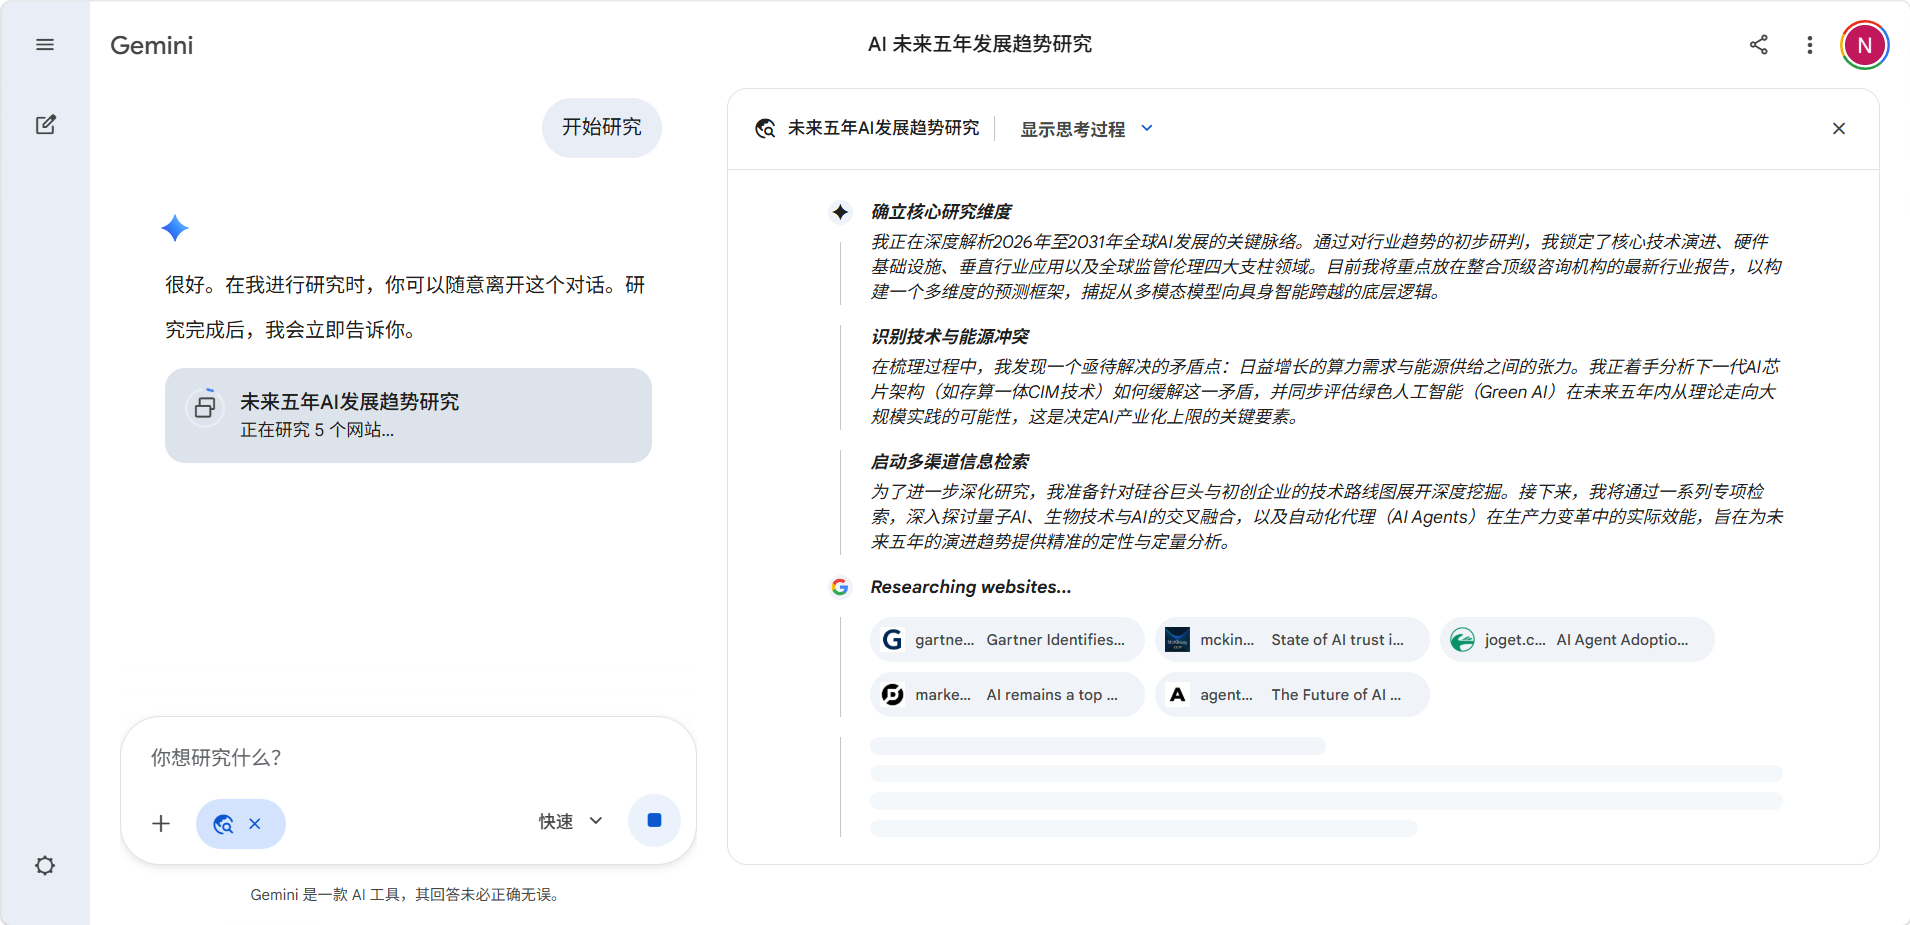The width and height of the screenshot is (1910, 925).
Task: Share the conversation via share icon
Action: point(1759,45)
